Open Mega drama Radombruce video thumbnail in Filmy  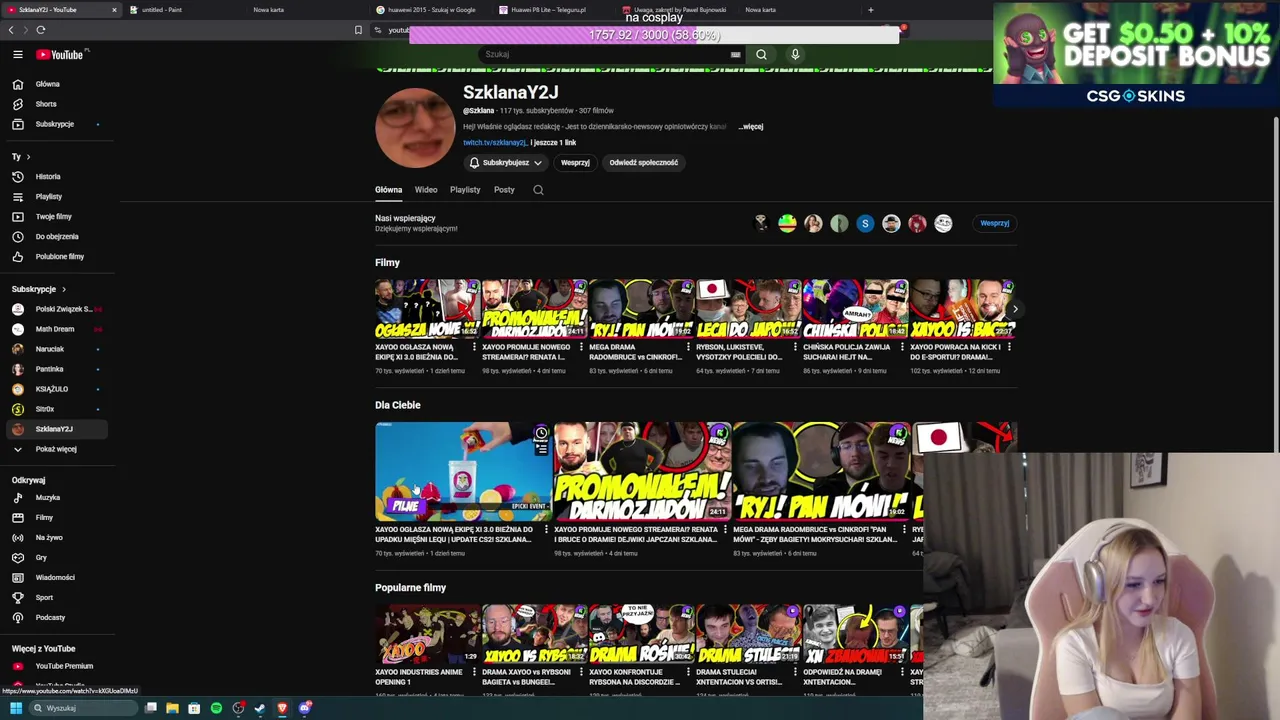point(640,309)
